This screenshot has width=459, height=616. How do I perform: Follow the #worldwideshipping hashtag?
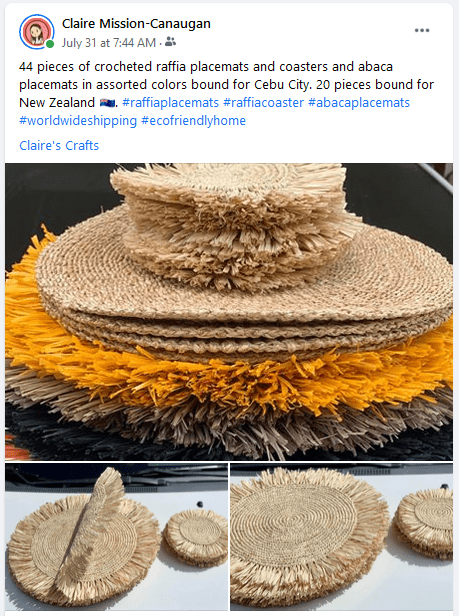78,121
